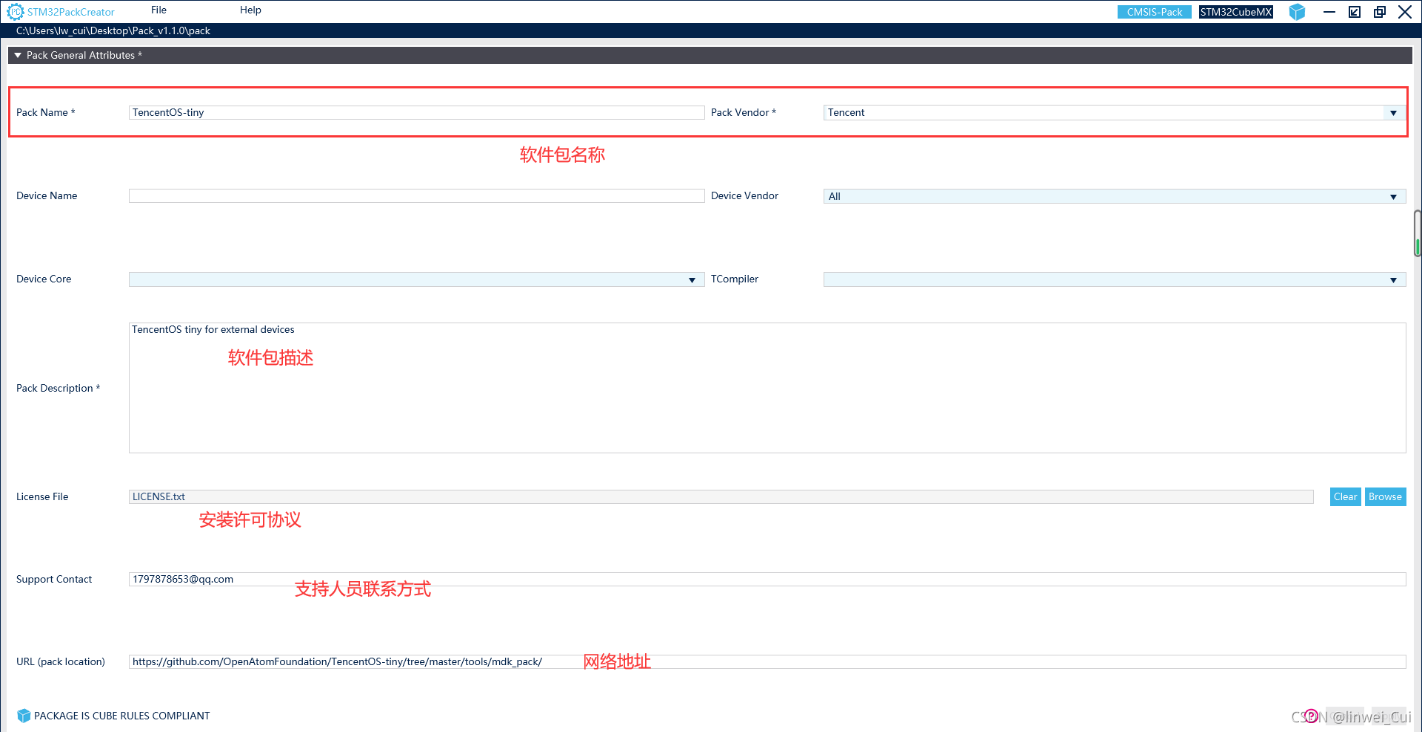Open the File menu
Screen dimensions: 1422x732
(x=159, y=10)
